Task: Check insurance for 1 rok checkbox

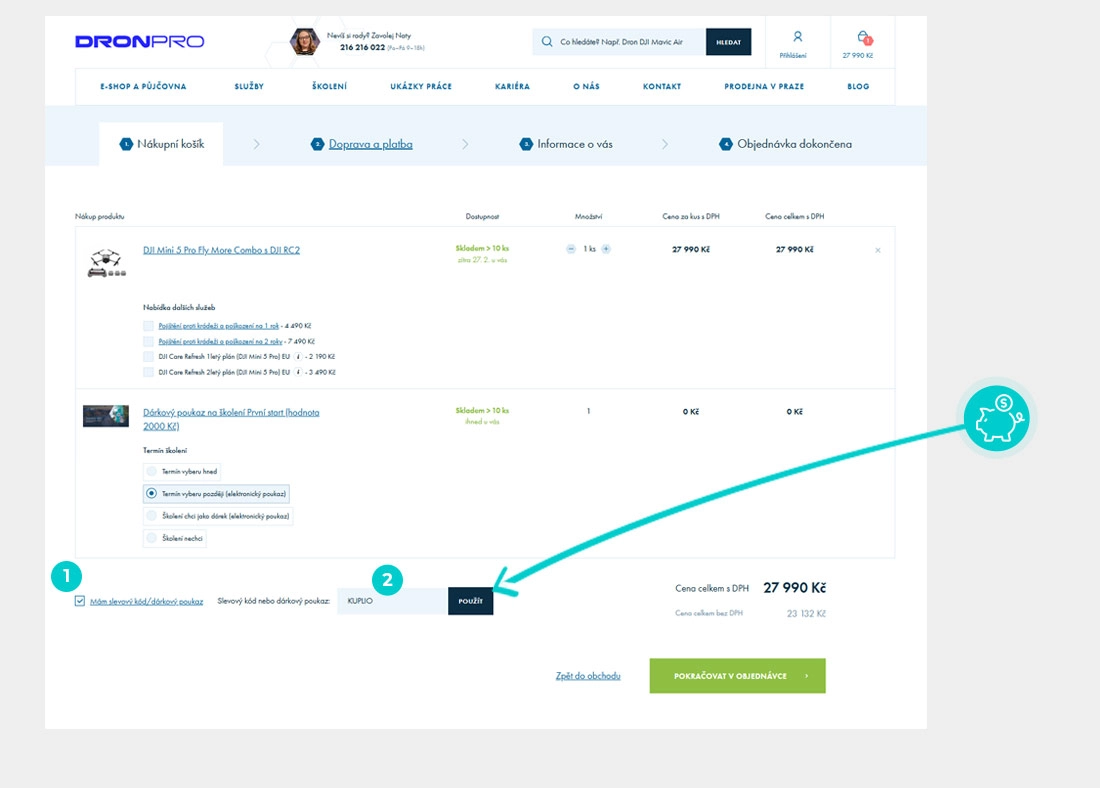Action: pyautogui.click(x=149, y=326)
